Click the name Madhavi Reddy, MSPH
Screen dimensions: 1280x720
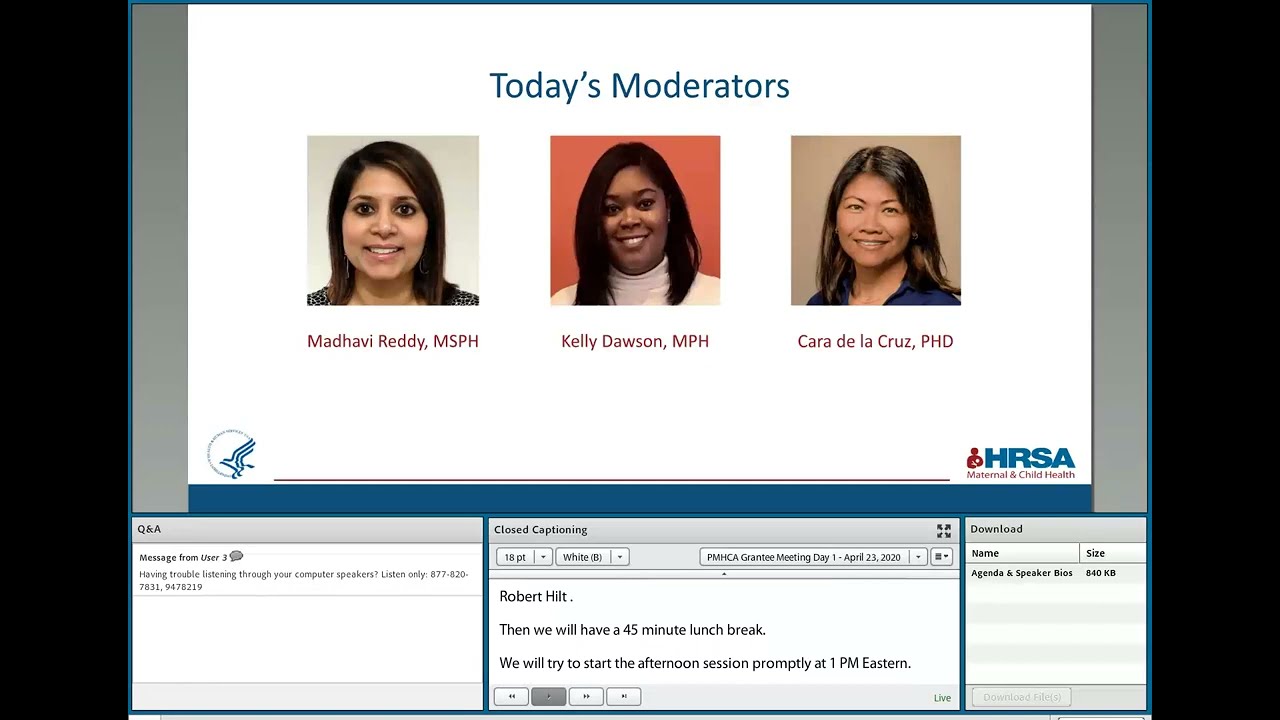[x=393, y=341]
